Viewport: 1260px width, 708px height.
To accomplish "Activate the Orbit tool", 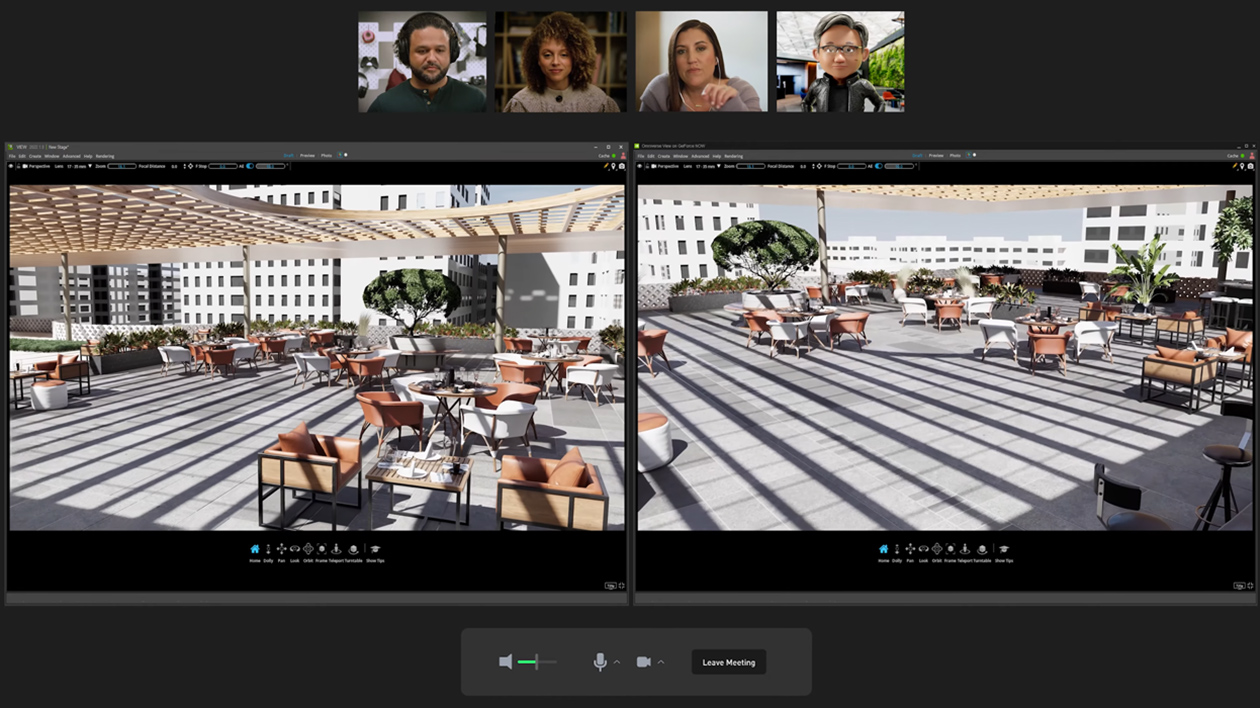I will click(x=309, y=548).
